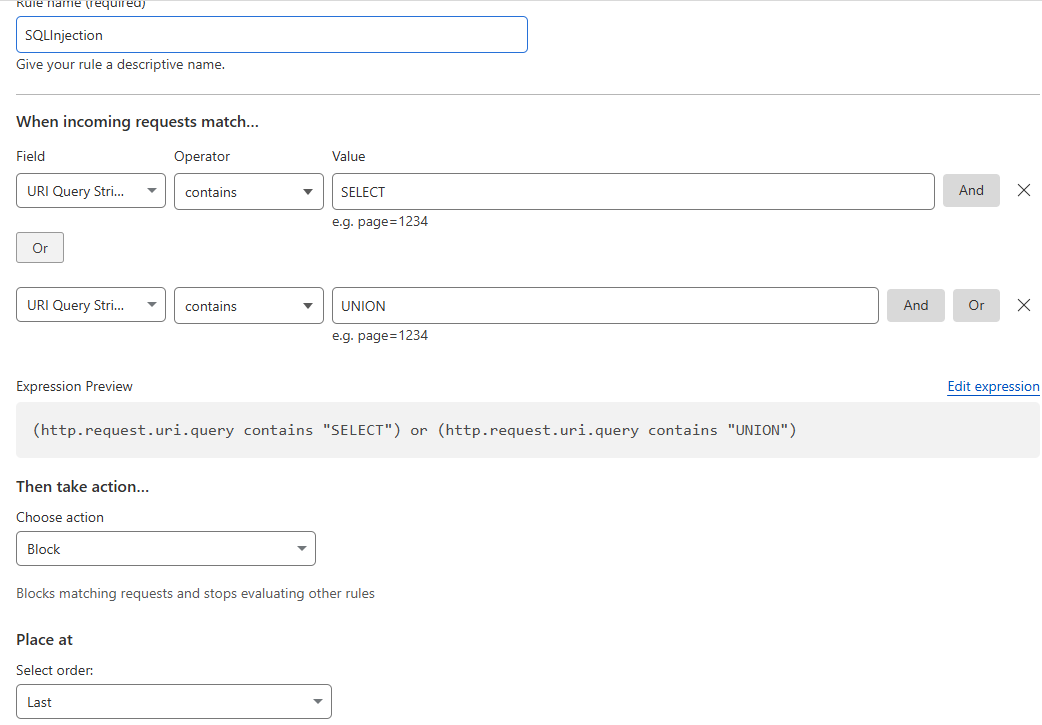Screen dimensions: 1042x725
Task: Open the Field dropdown for the UNION condition
Action: click(90, 305)
